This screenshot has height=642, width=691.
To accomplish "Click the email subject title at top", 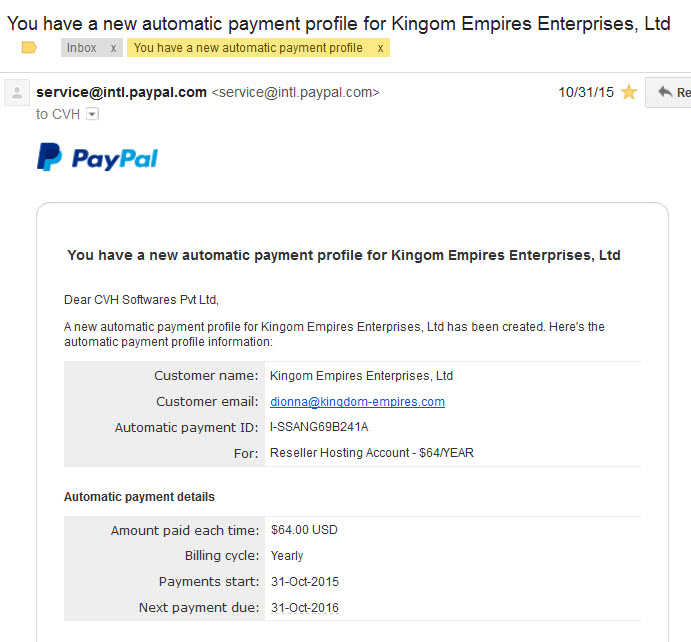I will pyautogui.click(x=338, y=23).
